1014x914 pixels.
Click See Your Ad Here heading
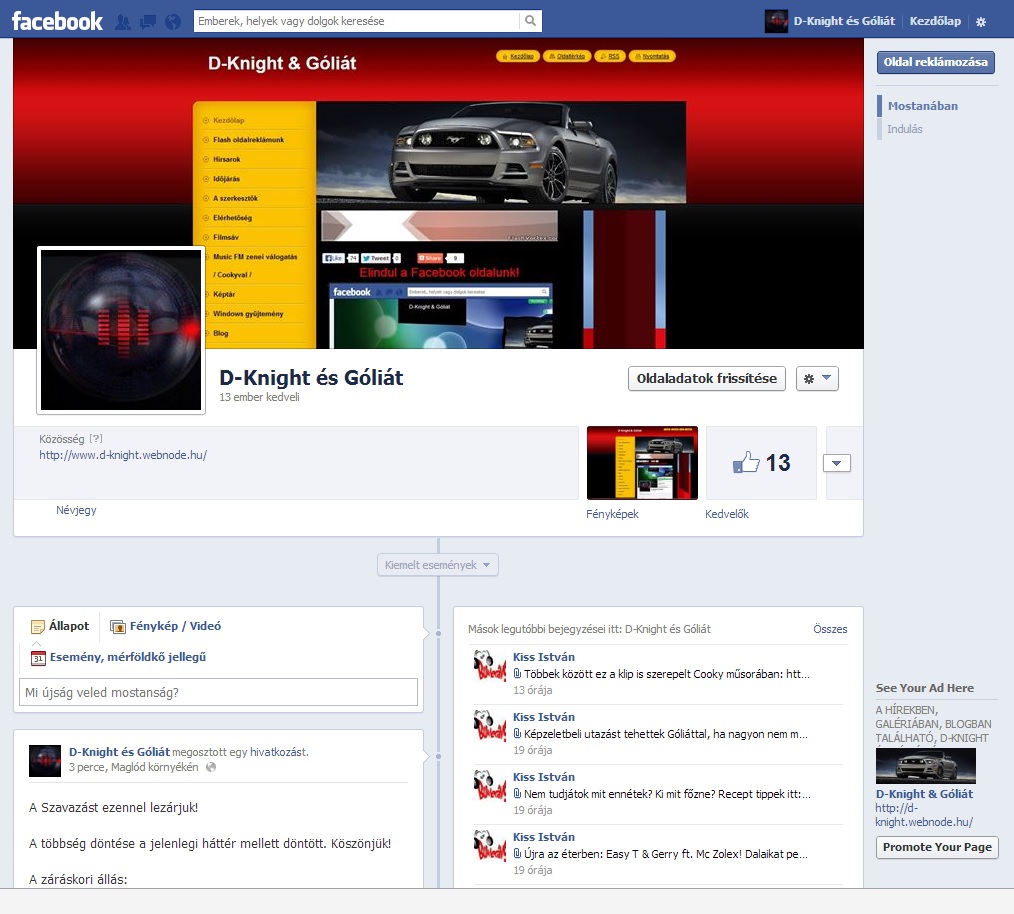[924, 688]
